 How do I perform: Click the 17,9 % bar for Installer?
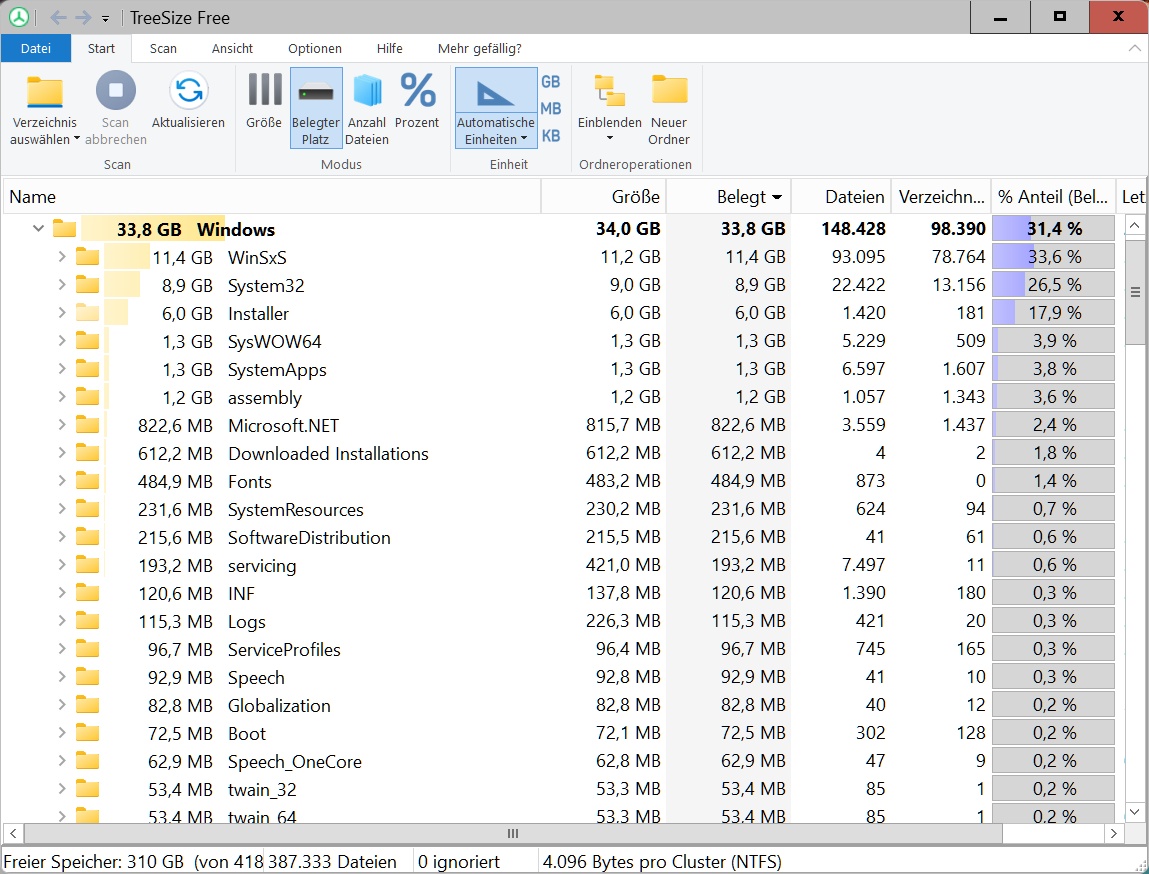pyautogui.click(x=1053, y=313)
